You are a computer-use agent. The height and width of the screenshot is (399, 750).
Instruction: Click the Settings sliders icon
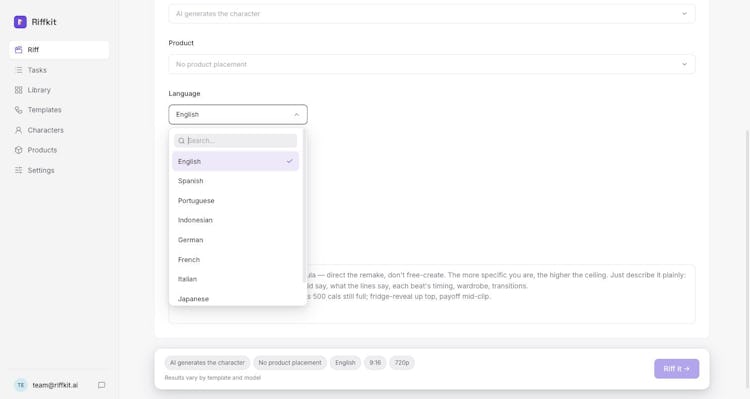(x=19, y=170)
